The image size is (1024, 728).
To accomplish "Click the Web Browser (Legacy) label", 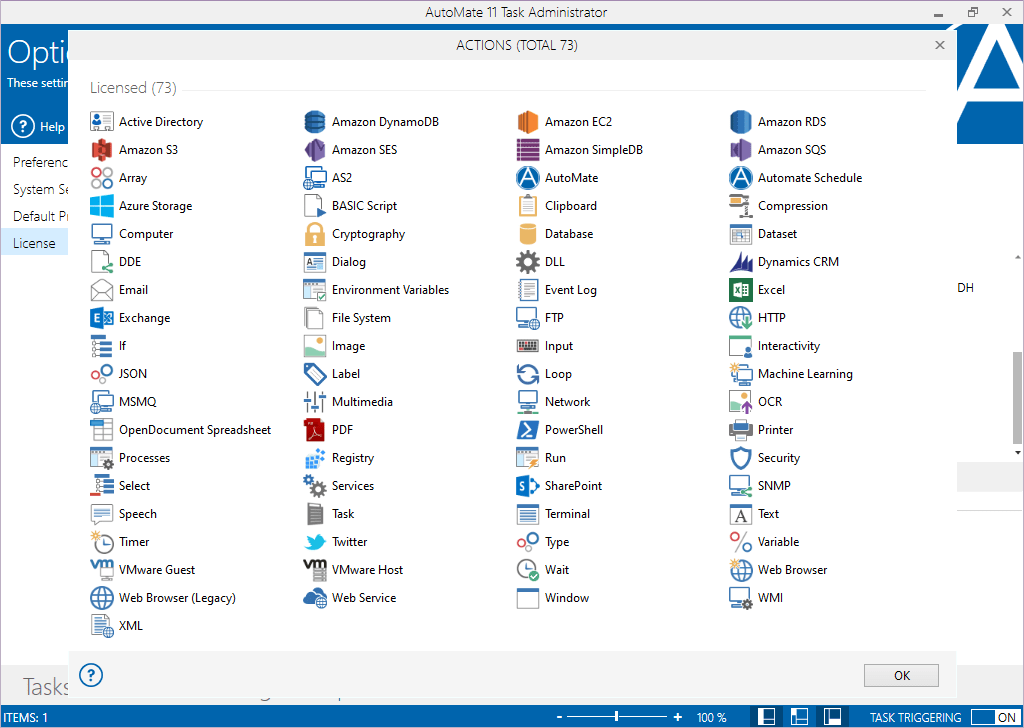I will 177,597.
